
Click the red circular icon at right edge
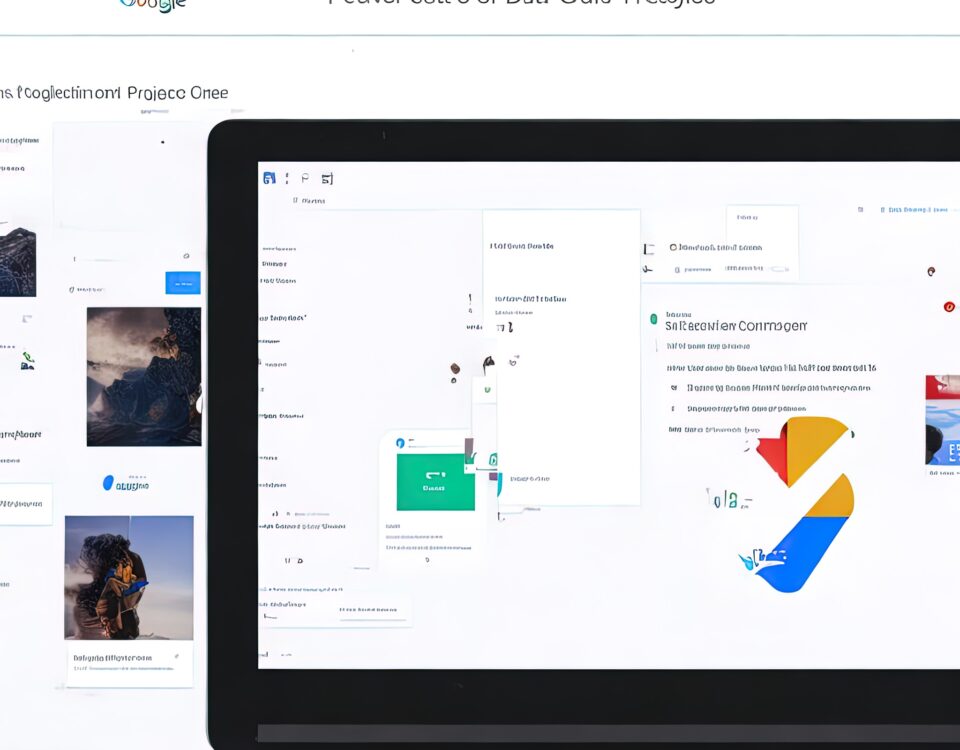949,307
